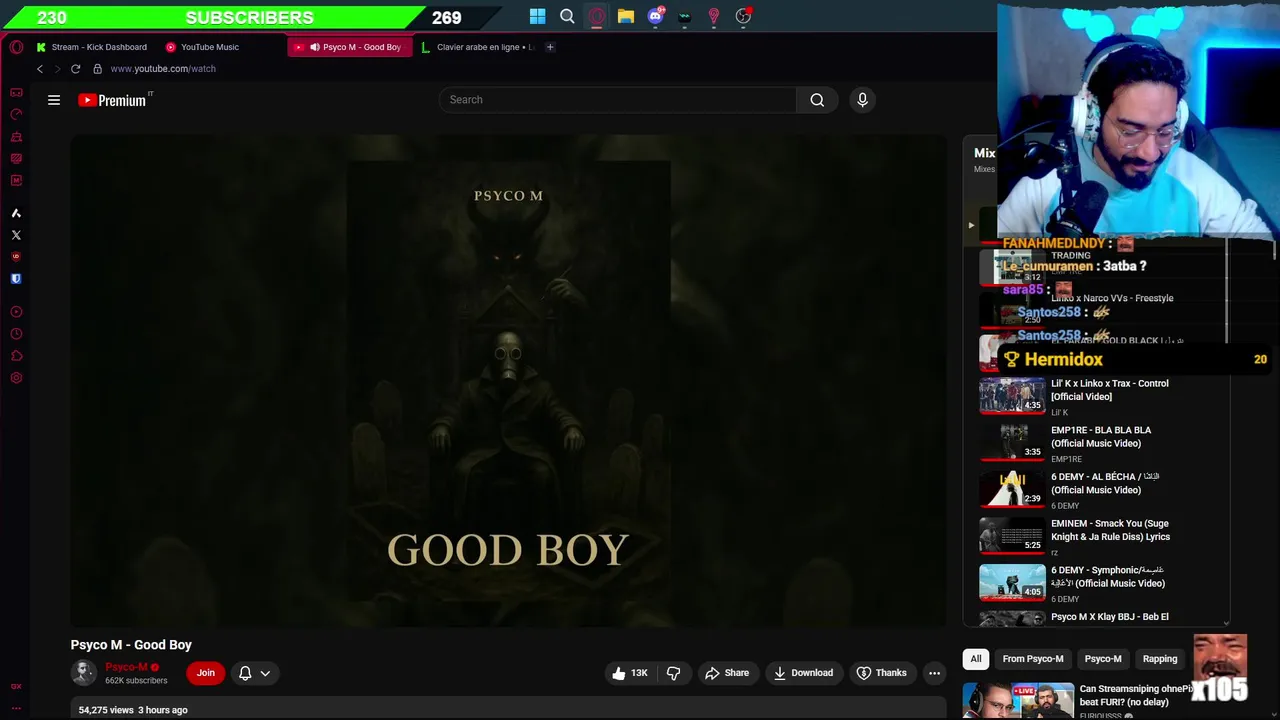
Task: Go back with the browser back arrow
Action: [x=40, y=69]
